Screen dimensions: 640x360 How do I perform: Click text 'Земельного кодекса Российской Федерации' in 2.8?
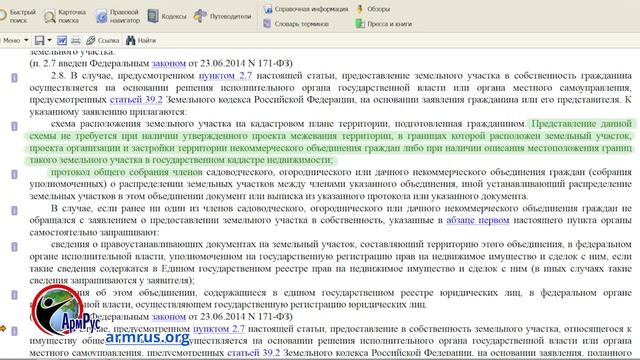click(x=260, y=100)
